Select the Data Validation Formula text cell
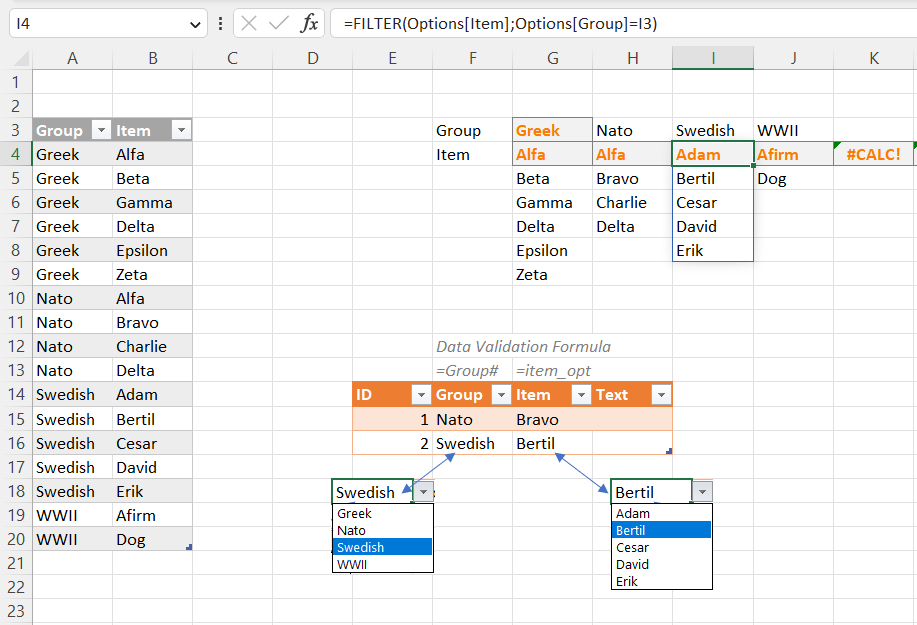This screenshot has width=917, height=625. click(523, 347)
